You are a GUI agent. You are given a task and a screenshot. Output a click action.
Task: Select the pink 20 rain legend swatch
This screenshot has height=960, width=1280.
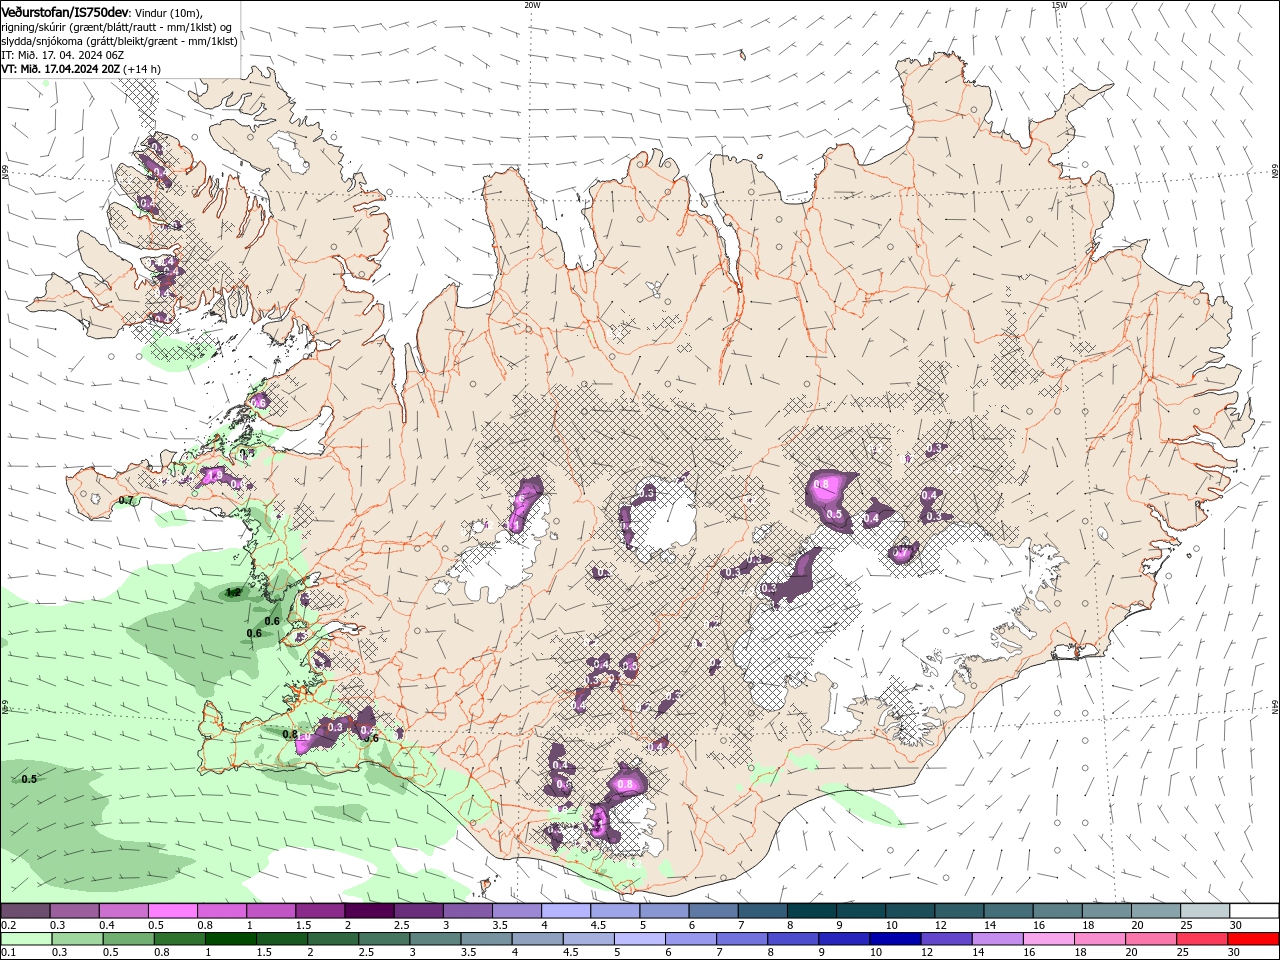(1151, 939)
